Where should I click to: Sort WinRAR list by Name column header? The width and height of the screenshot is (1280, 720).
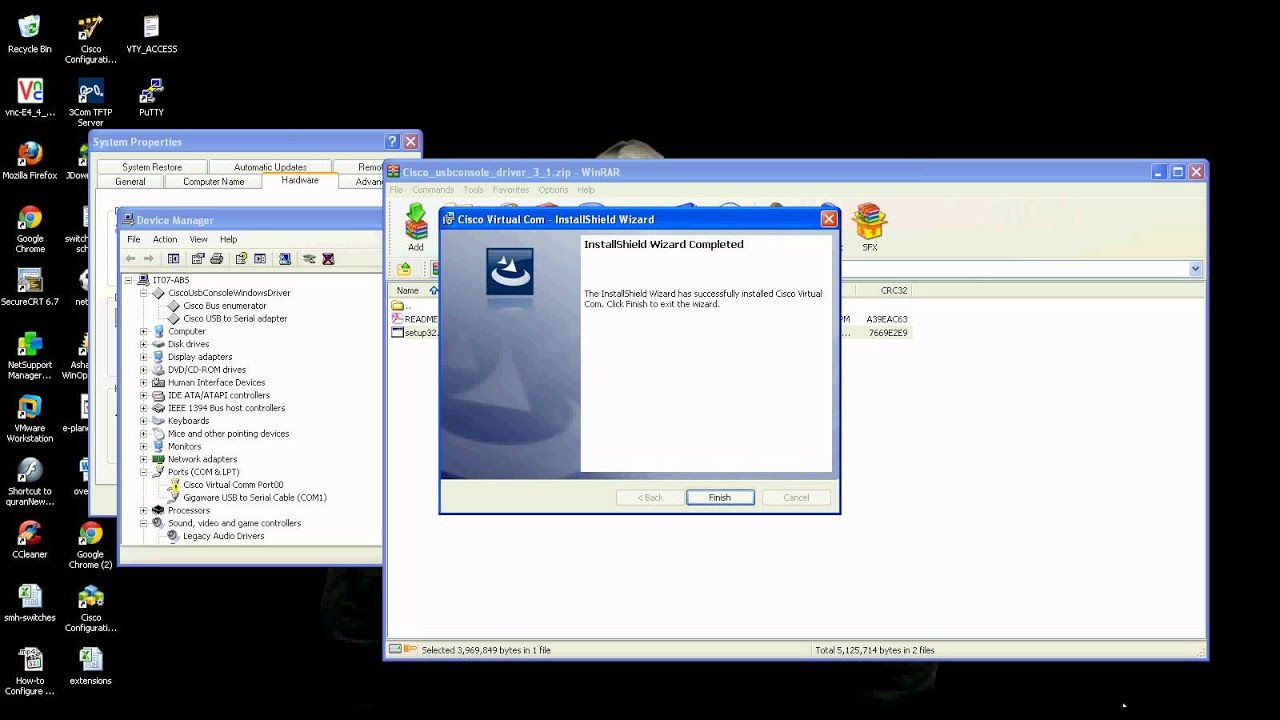(413, 291)
